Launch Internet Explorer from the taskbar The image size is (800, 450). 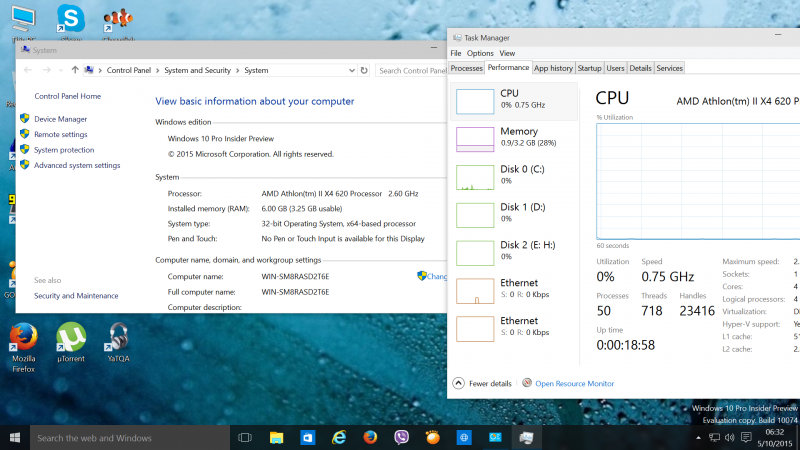pyautogui.click(x=339, y=438)
